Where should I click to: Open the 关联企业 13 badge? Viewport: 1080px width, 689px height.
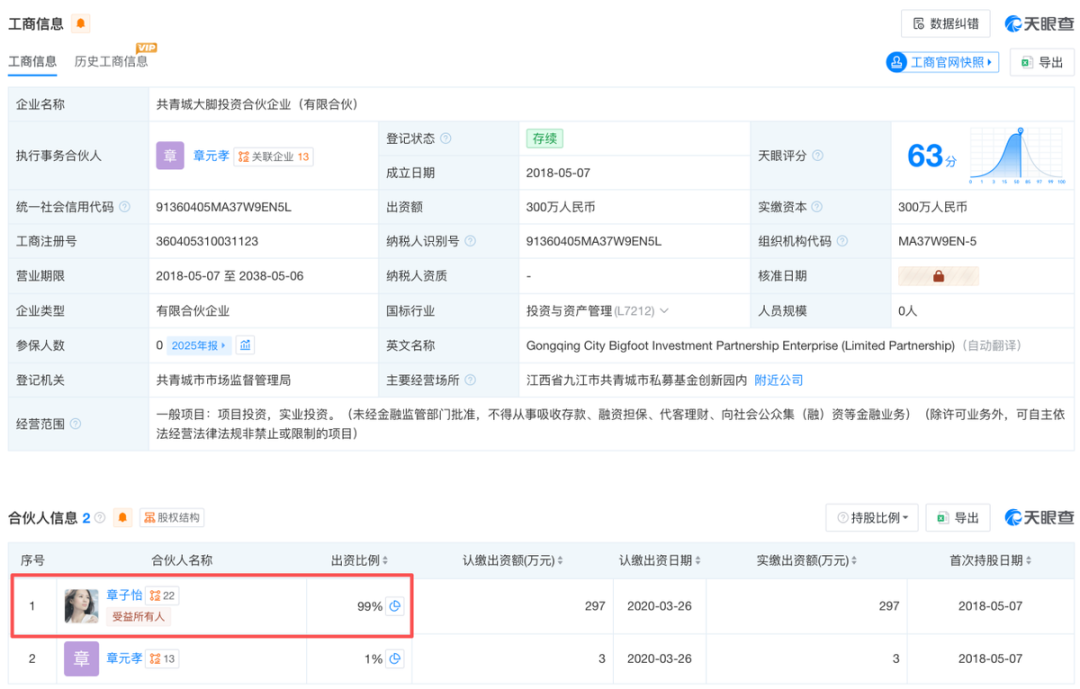tap(273, 156)
